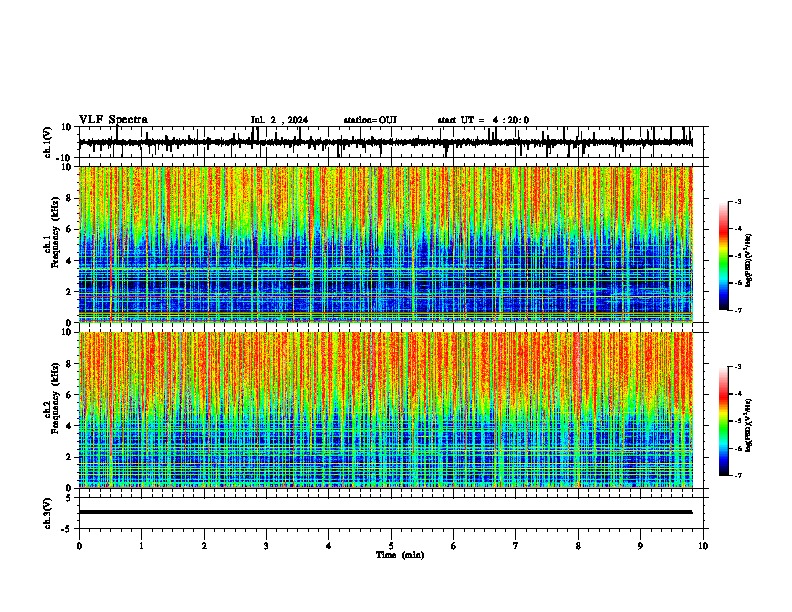The image size is (792, 612).
Task: Select the "ch.2 Frequency (kHz)" axis label
Action: coord(52,398)
